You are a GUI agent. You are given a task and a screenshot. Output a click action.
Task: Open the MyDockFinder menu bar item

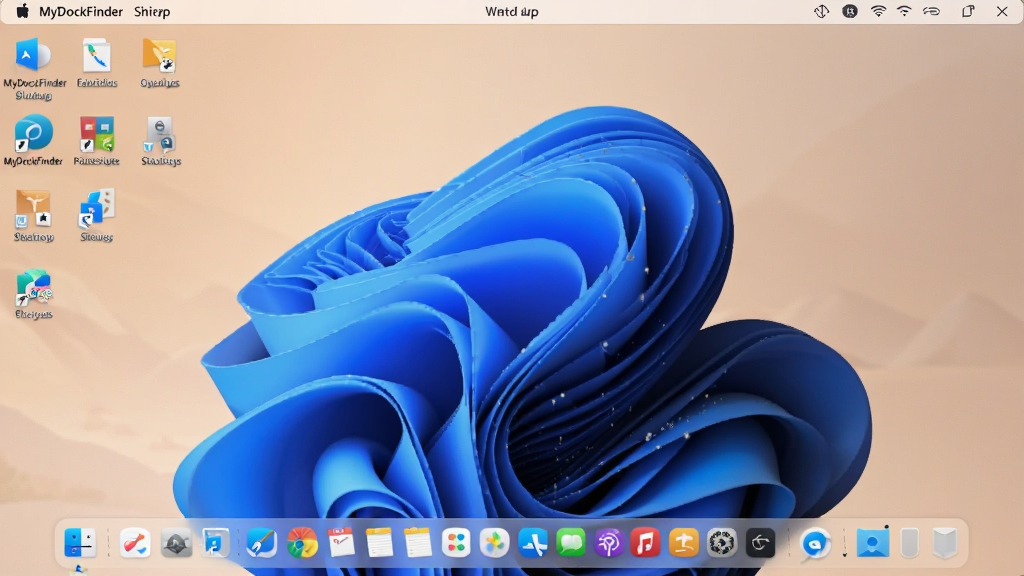(81, 12)
